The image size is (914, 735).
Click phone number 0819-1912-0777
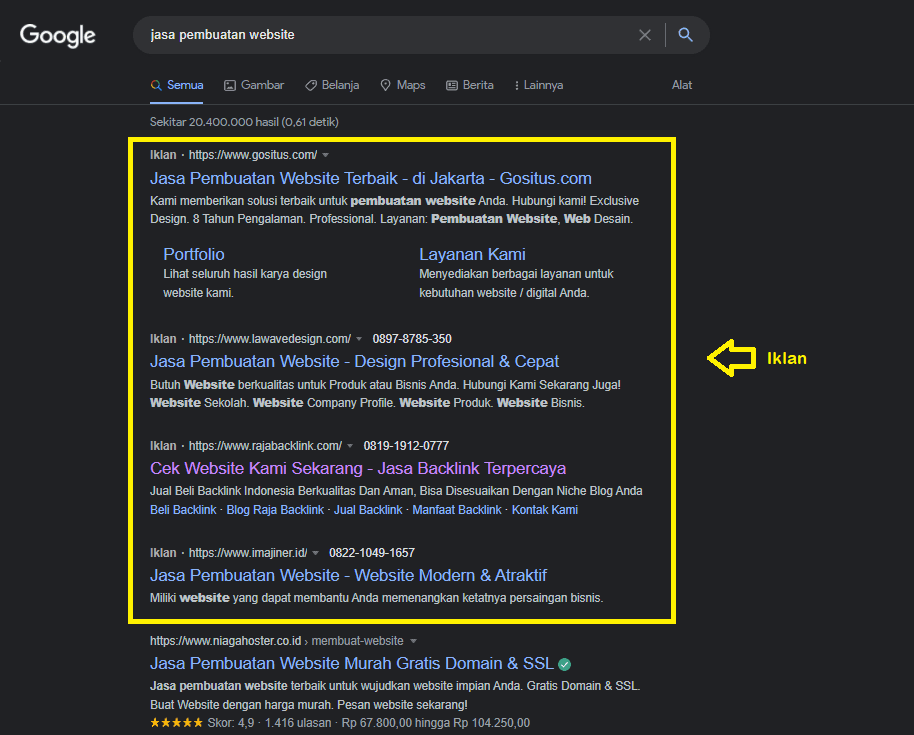pos(406,446)
